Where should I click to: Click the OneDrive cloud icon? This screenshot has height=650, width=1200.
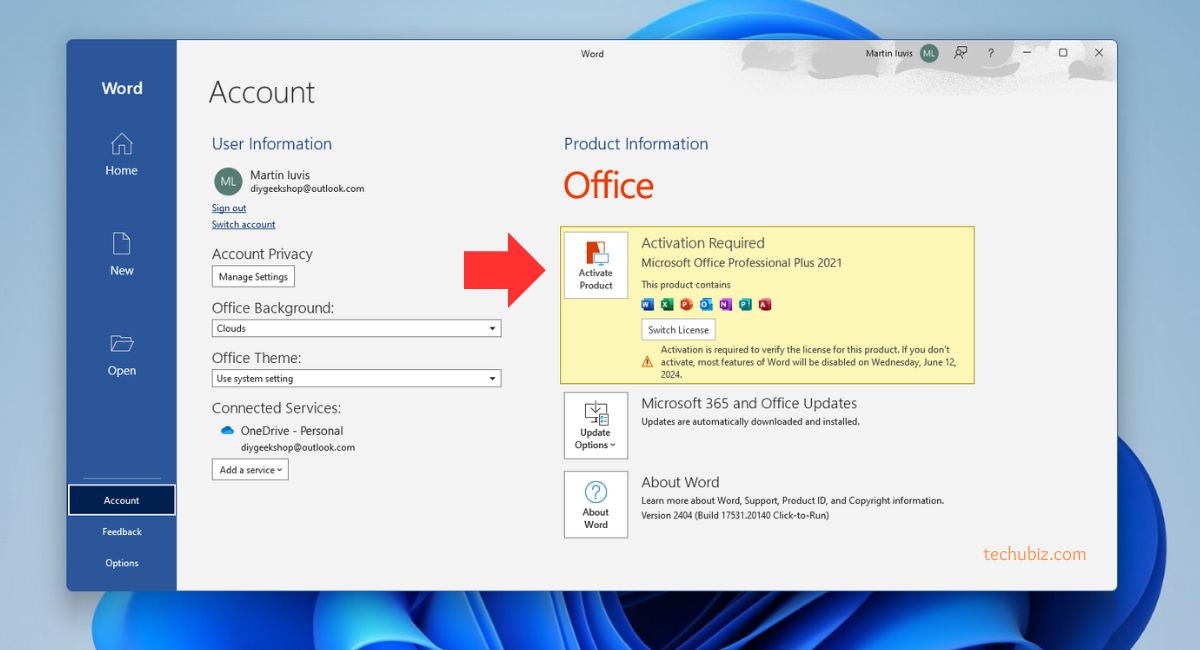[x=227, y=431]
